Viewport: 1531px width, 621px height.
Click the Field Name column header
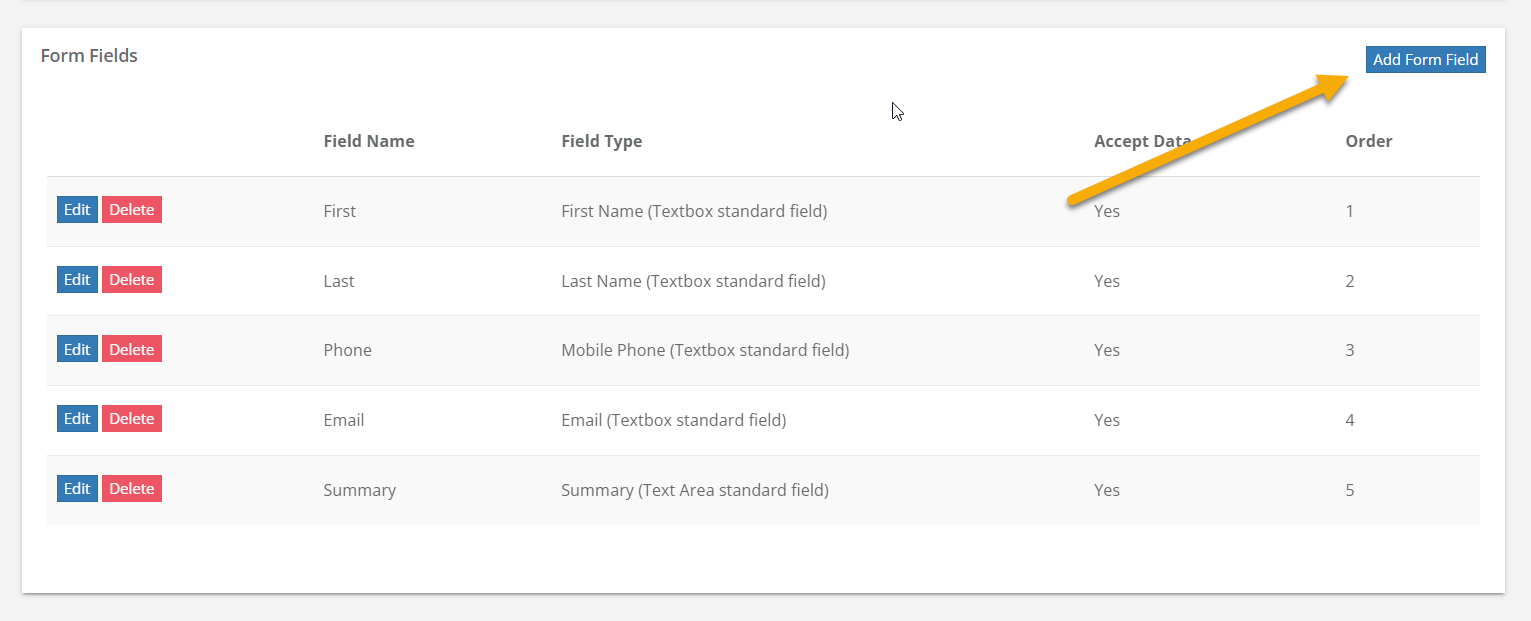[369, 141]
